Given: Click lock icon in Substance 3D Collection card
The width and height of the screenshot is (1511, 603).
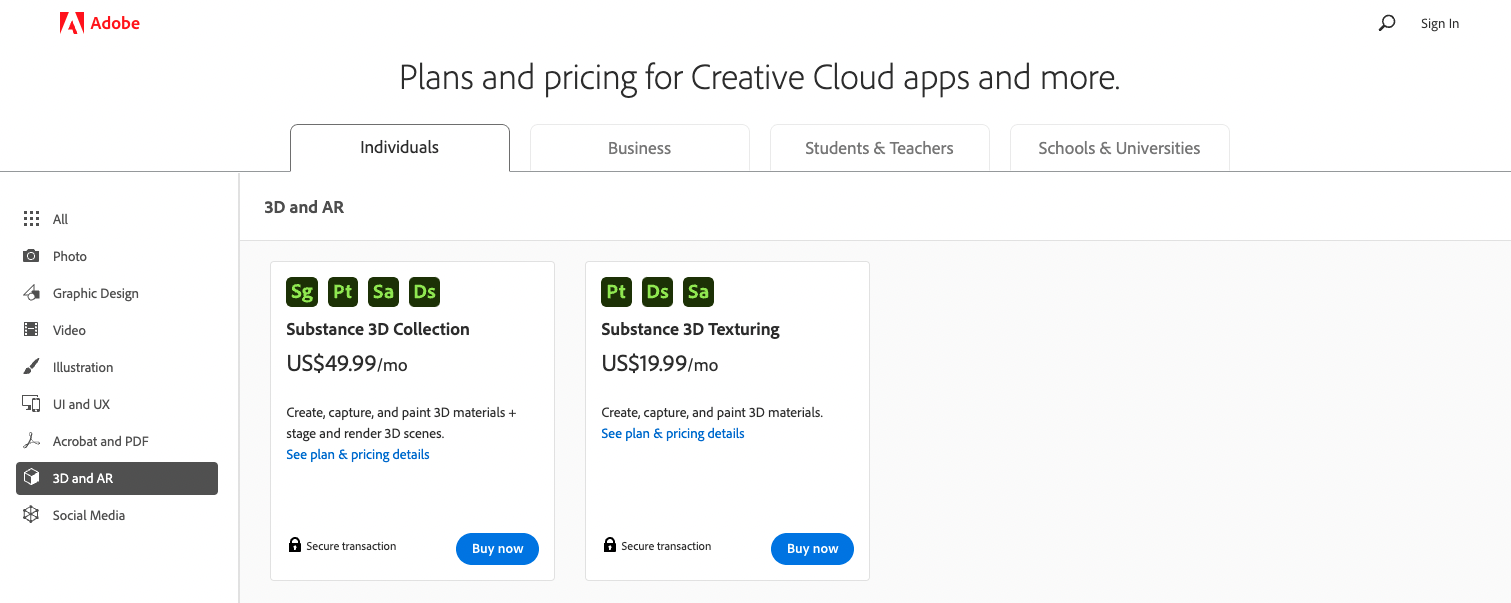Looking at the screenshot, I should (295, 545).
